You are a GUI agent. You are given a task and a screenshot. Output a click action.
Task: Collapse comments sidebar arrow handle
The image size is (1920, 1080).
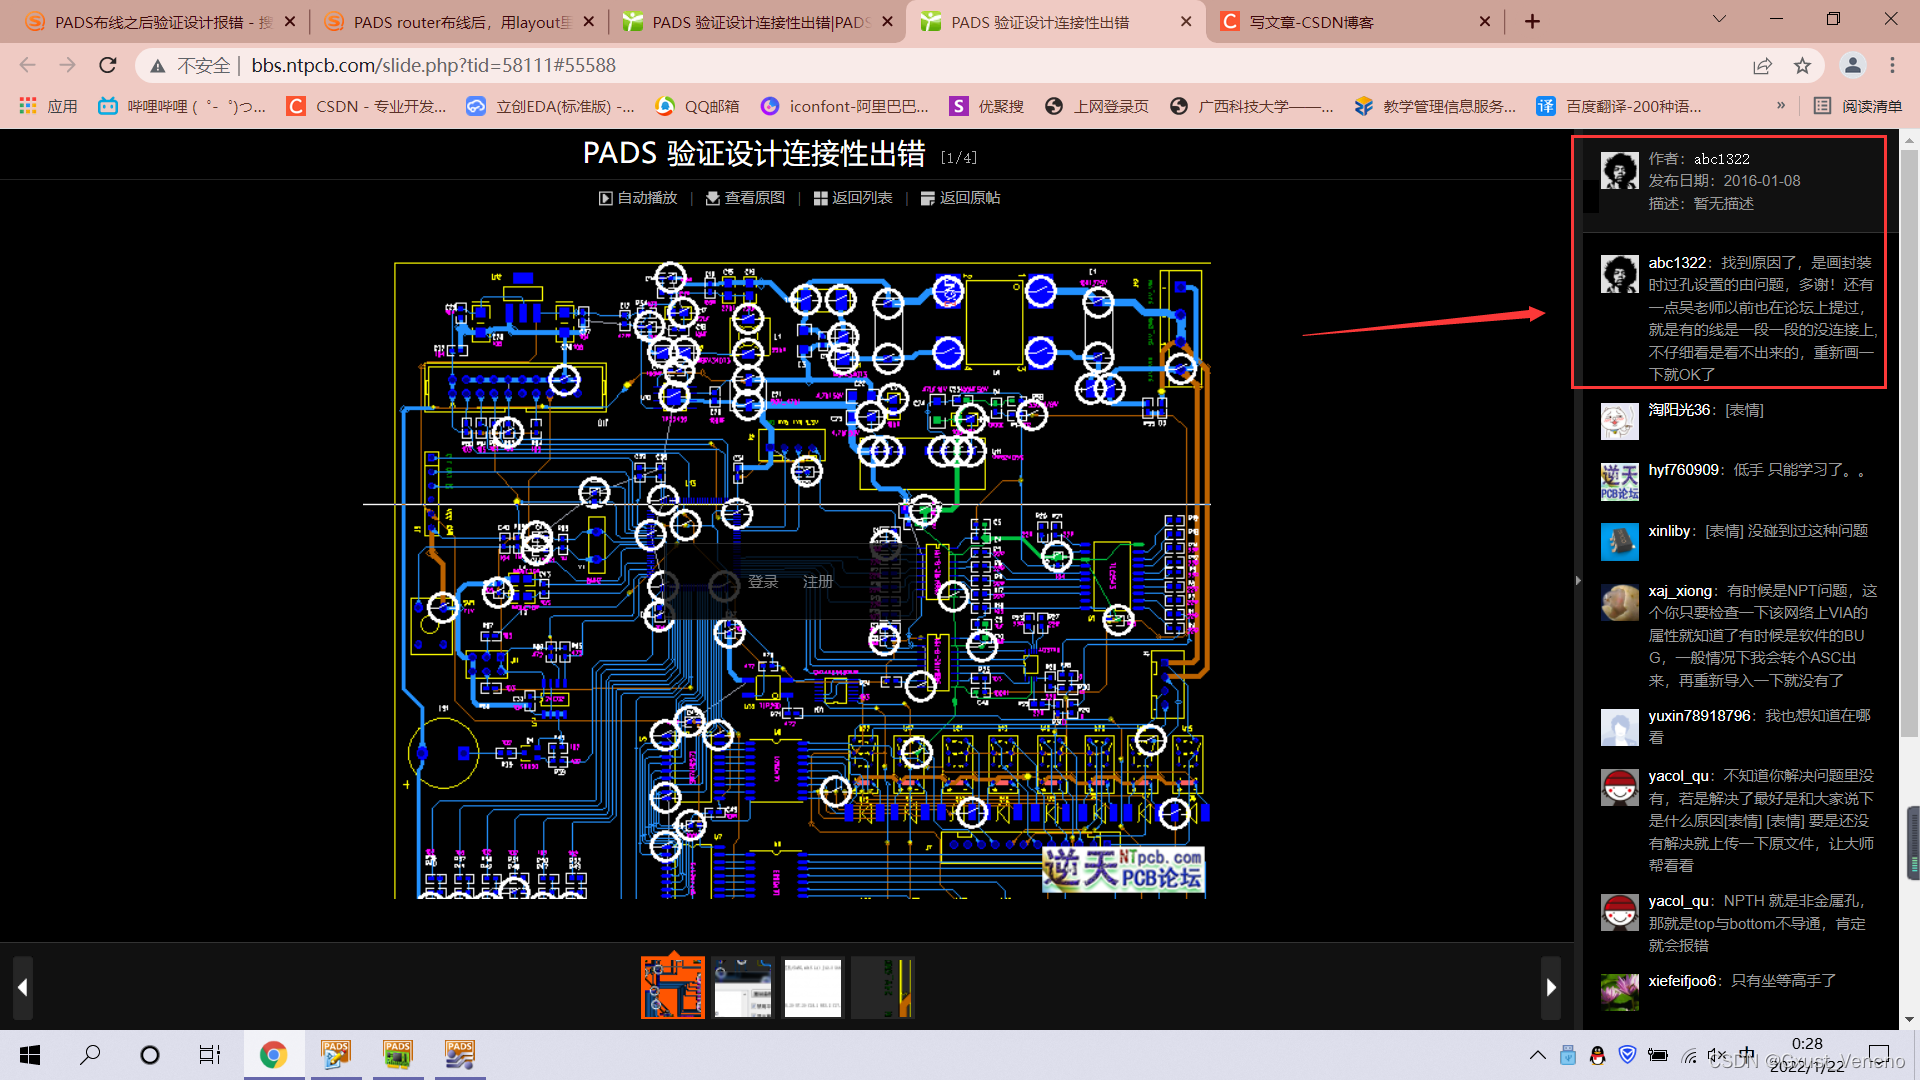[x=1578, y=580]
